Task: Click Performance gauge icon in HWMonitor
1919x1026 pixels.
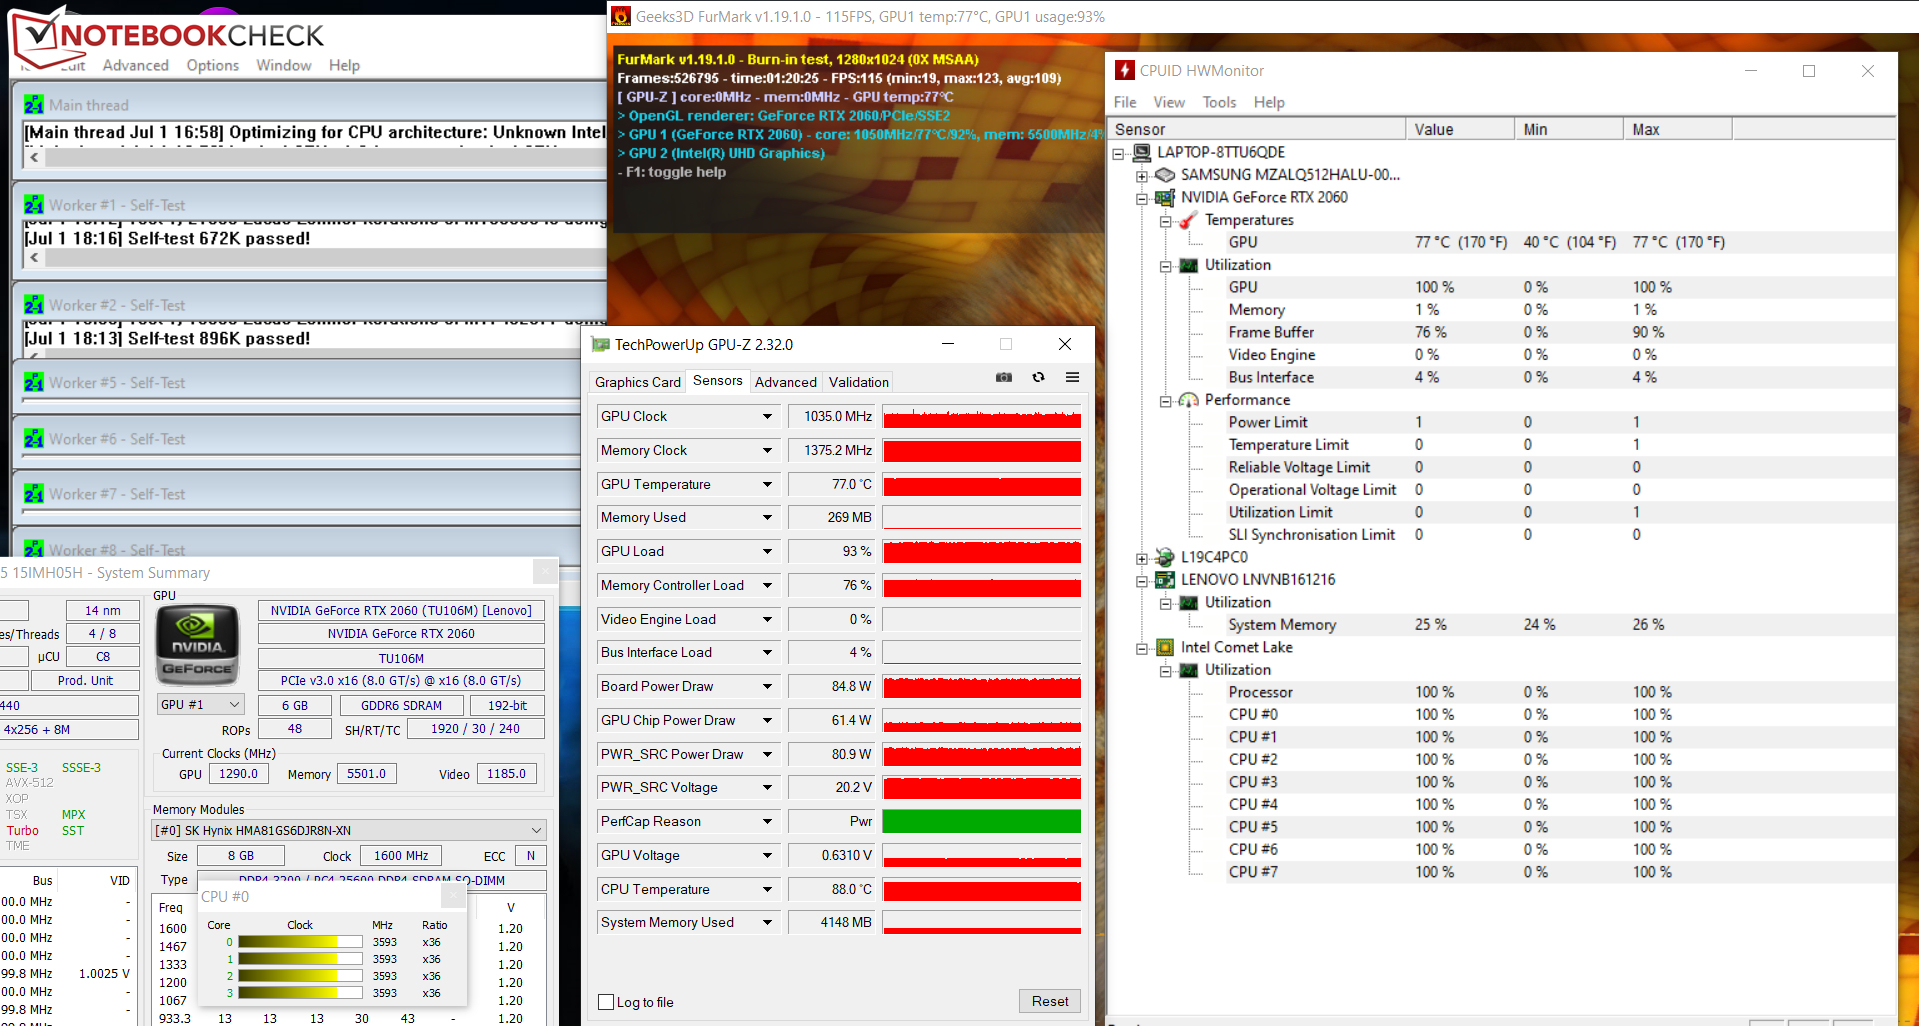Action: coord(1189,400)
